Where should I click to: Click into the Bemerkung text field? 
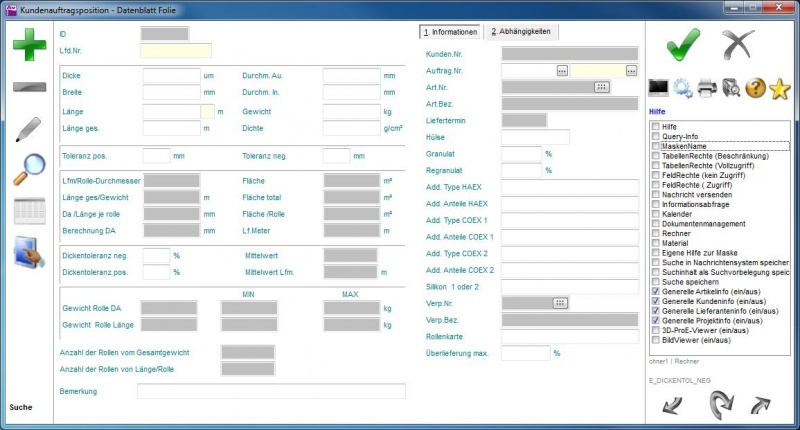[271, 391]
